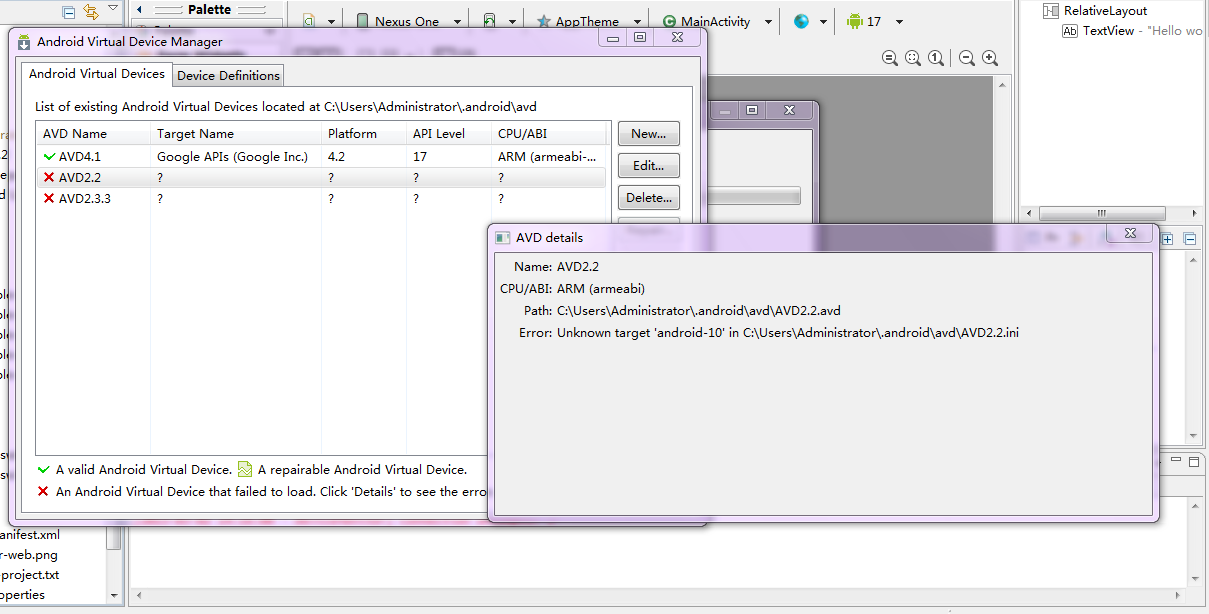Click the properties panel scroll-up arrow
This screenshot has height=614, width=1209.
pos(1193,258)
